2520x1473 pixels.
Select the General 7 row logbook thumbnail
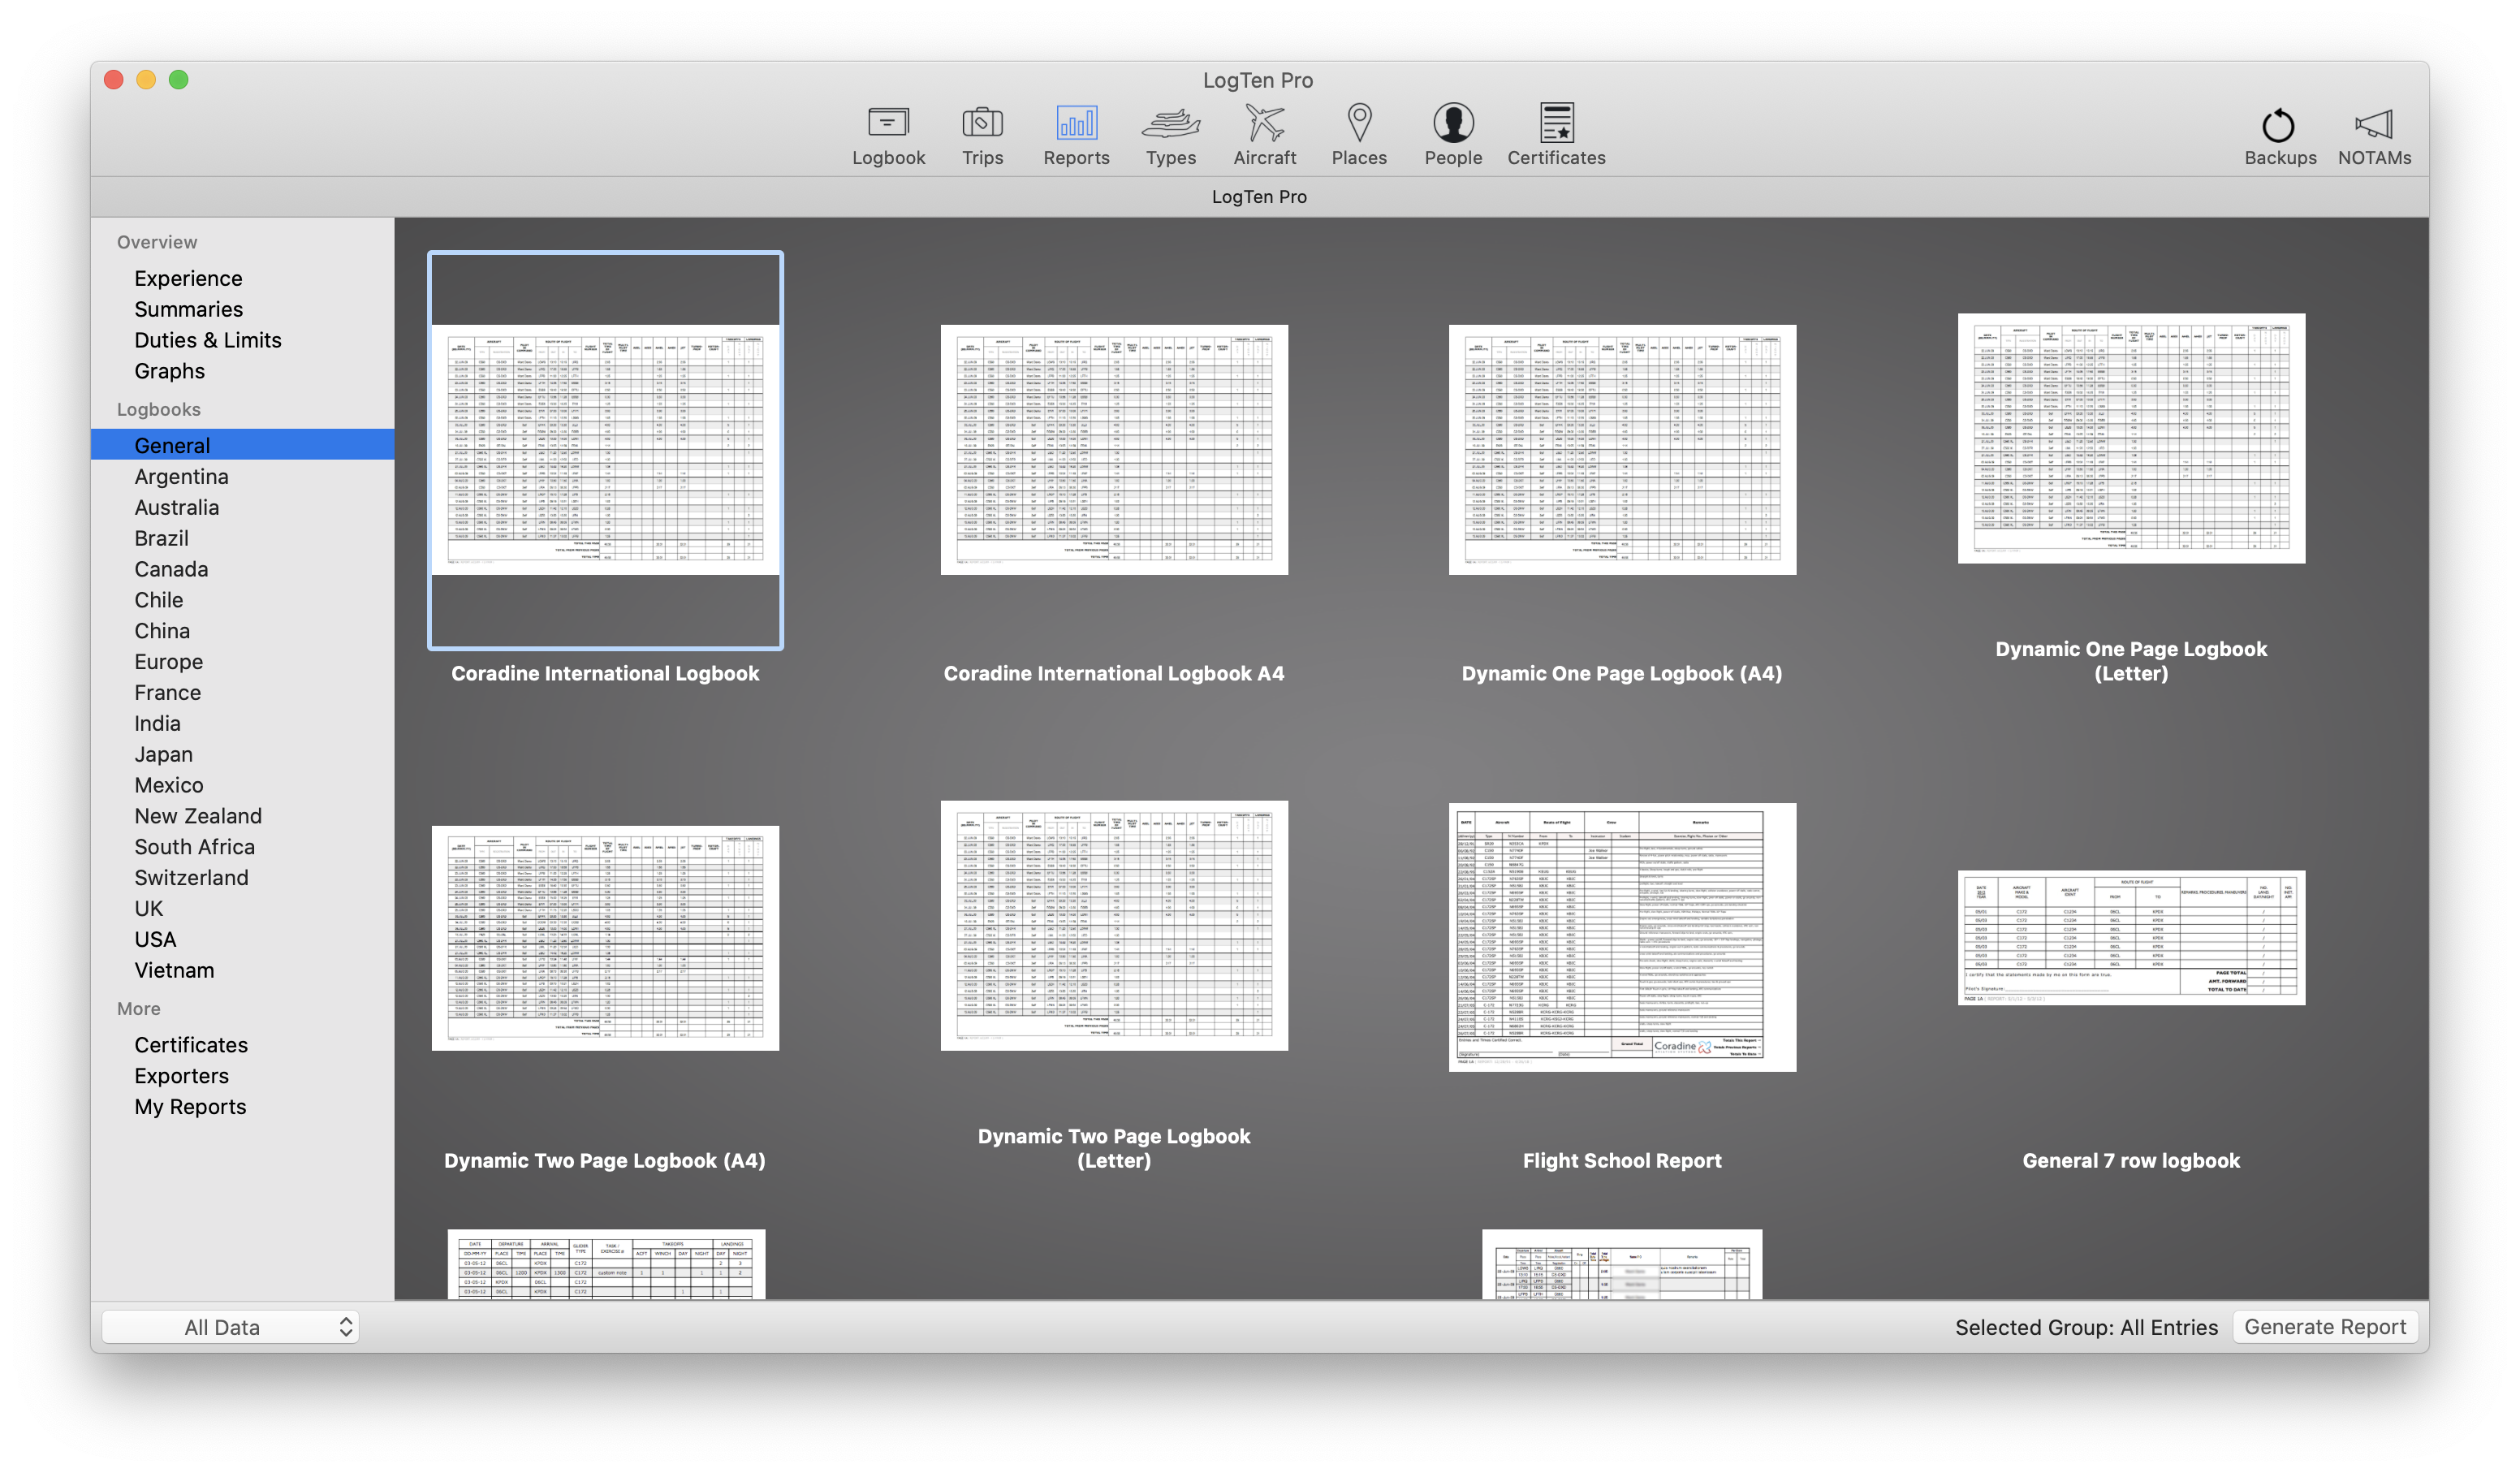point(2131,938)
